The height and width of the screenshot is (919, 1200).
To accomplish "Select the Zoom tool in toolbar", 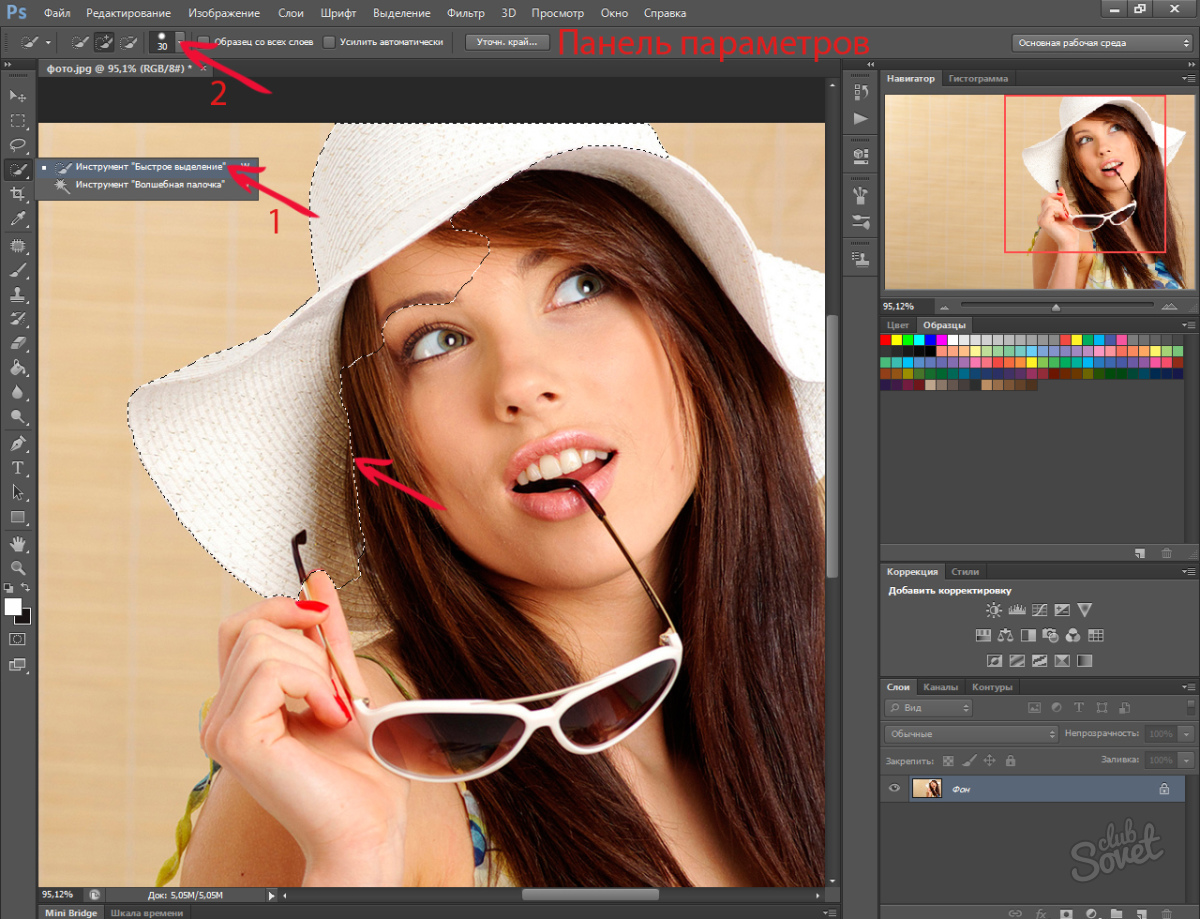I will coord(17,567).
